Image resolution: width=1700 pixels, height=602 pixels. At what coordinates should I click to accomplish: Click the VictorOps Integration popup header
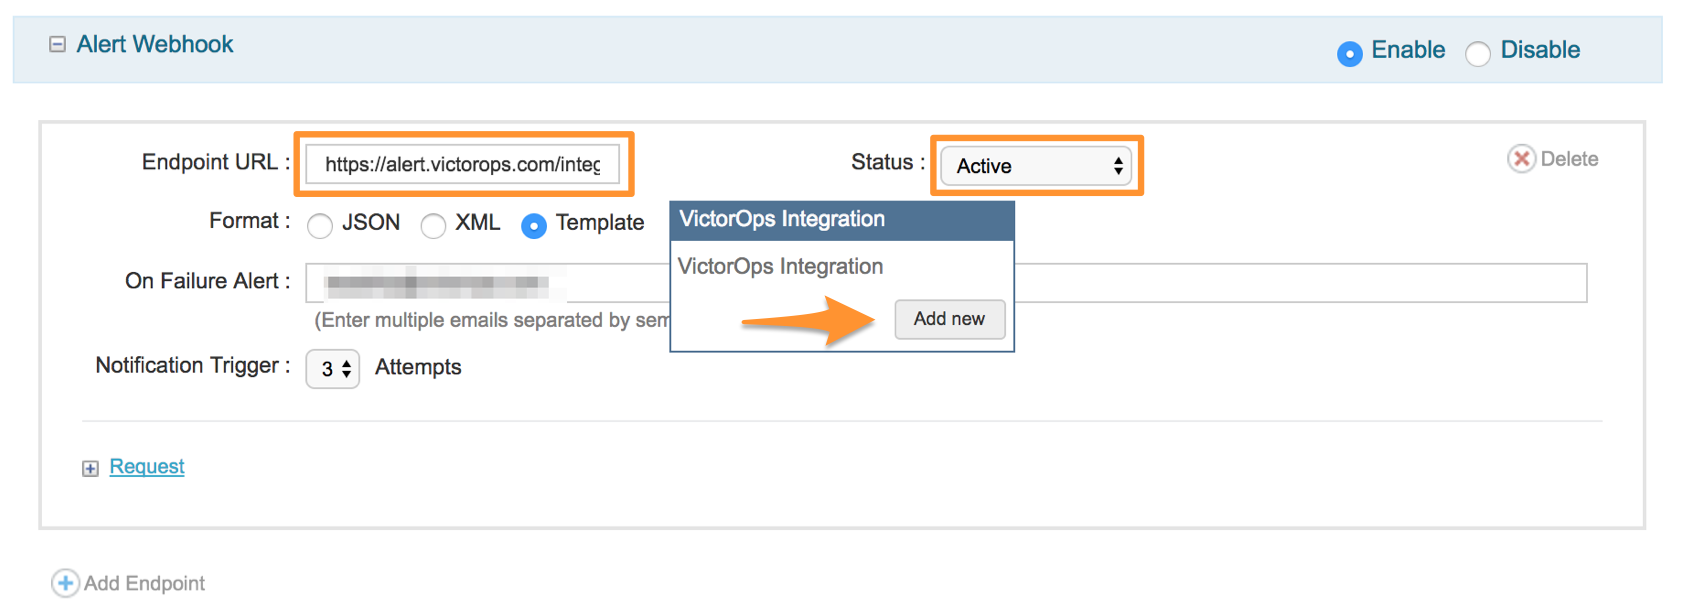[x=842, y=220]
